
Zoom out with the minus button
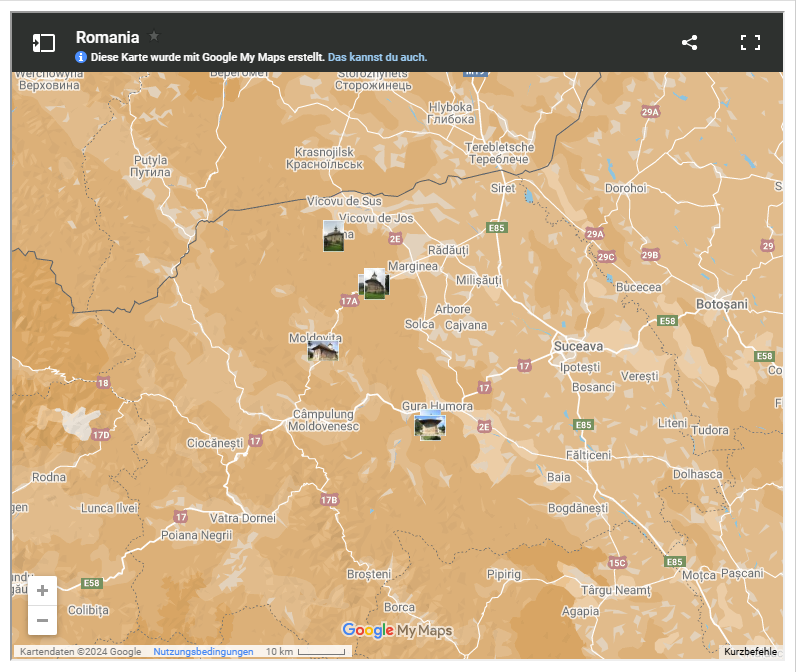coord(42,620)
